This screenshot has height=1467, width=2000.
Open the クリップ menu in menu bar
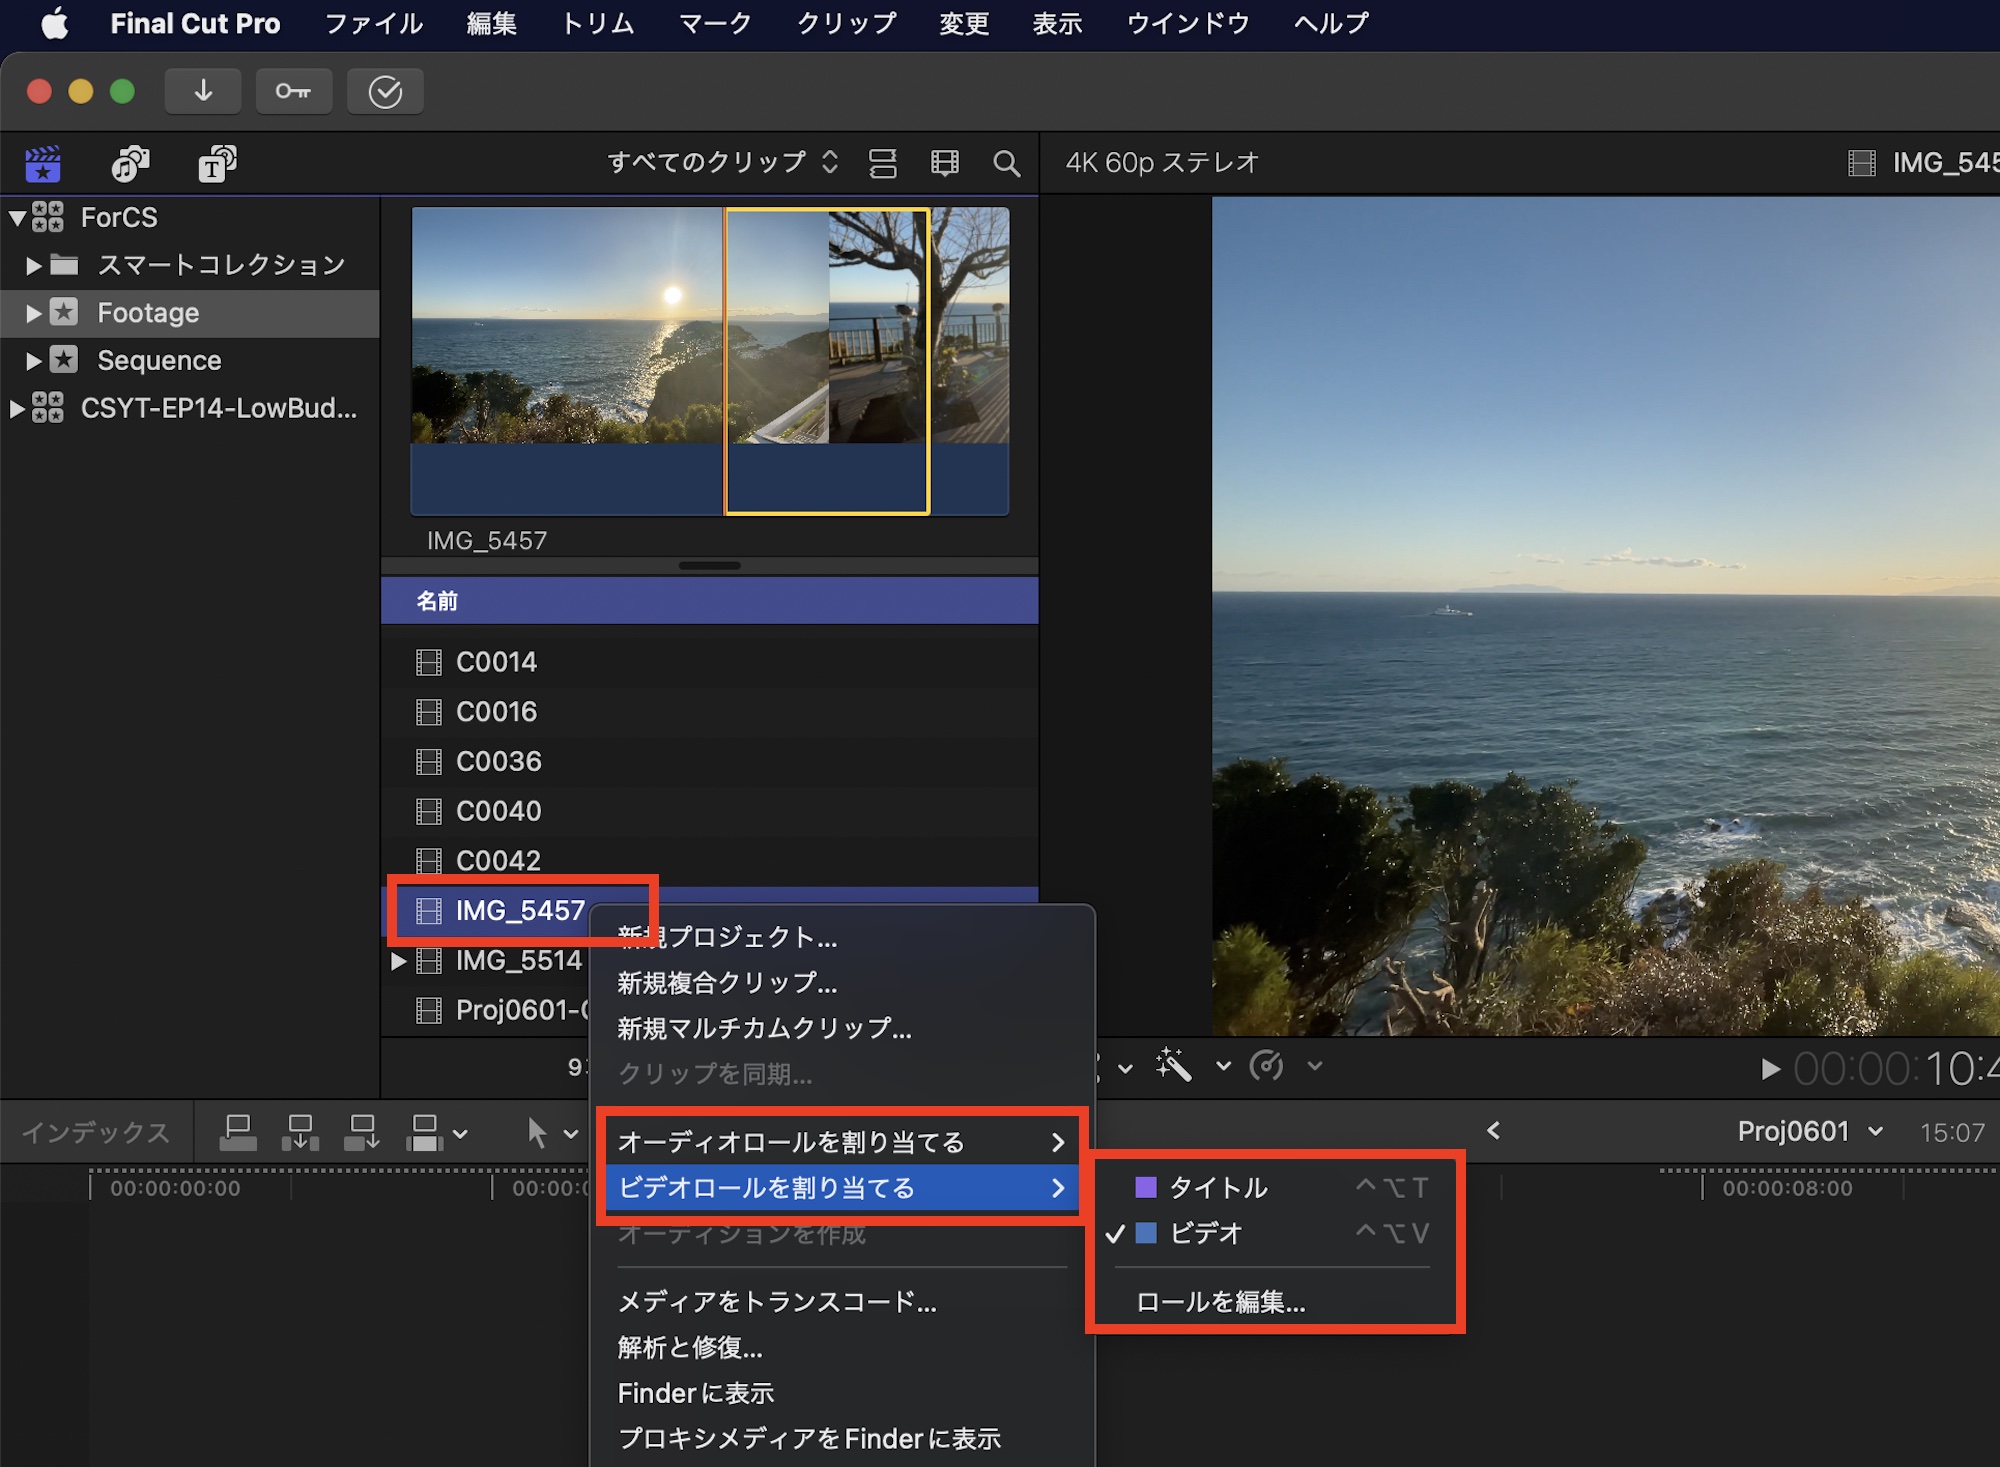846,23
